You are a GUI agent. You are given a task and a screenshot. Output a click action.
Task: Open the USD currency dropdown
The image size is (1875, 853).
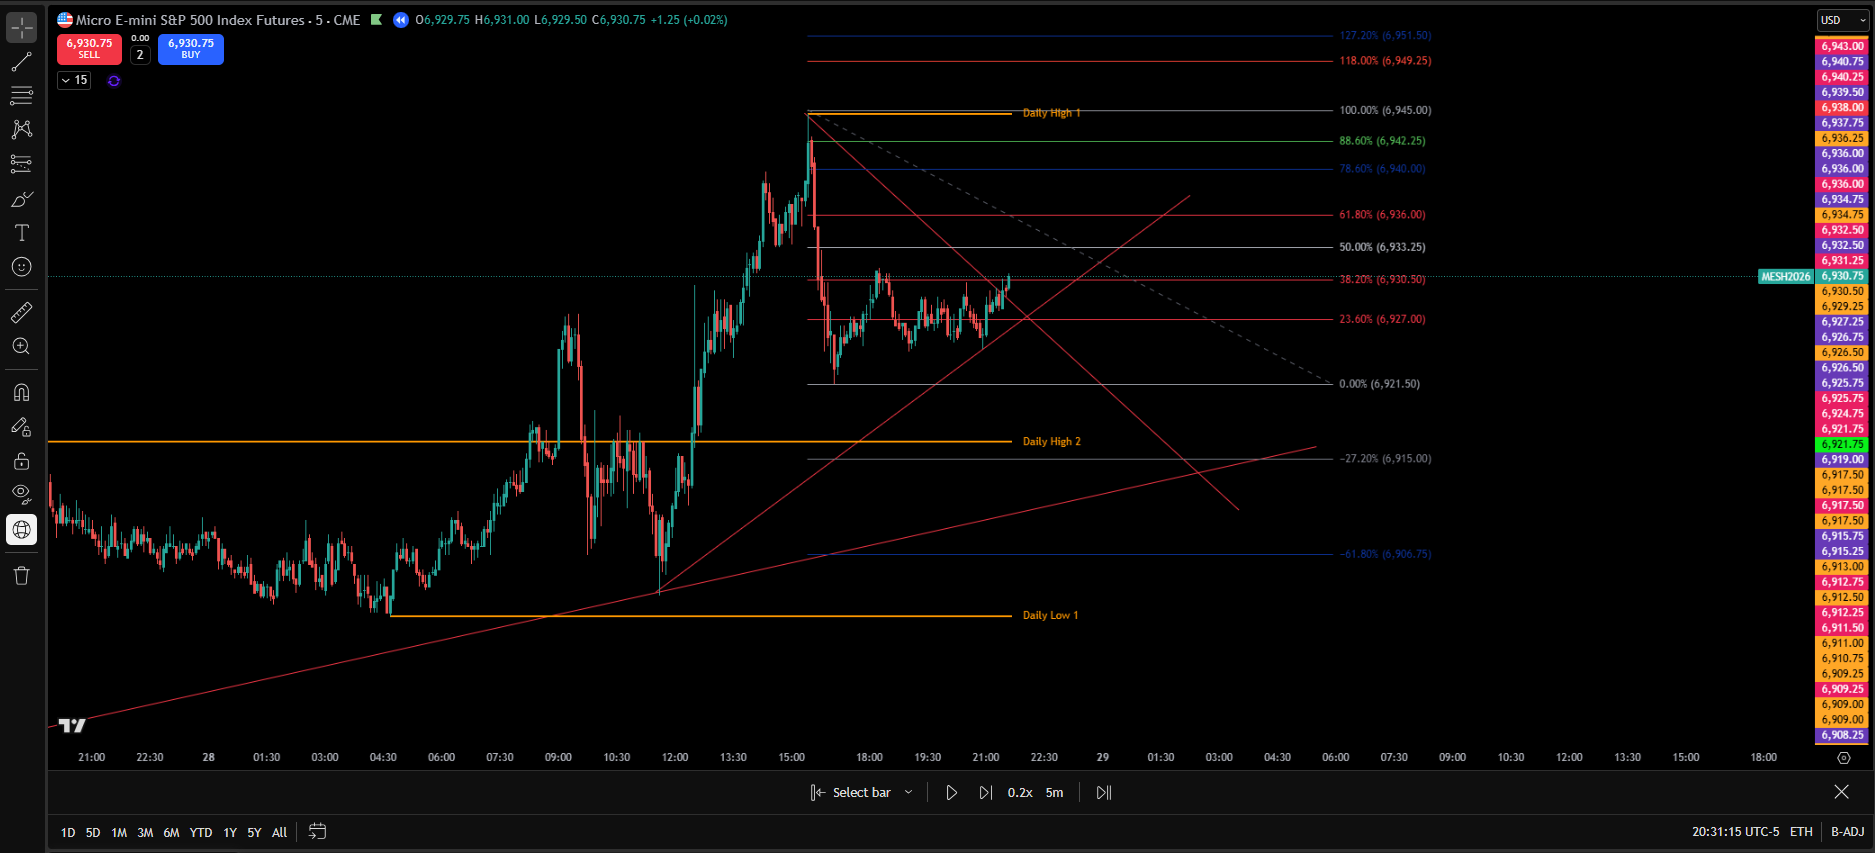[1842, 20]
